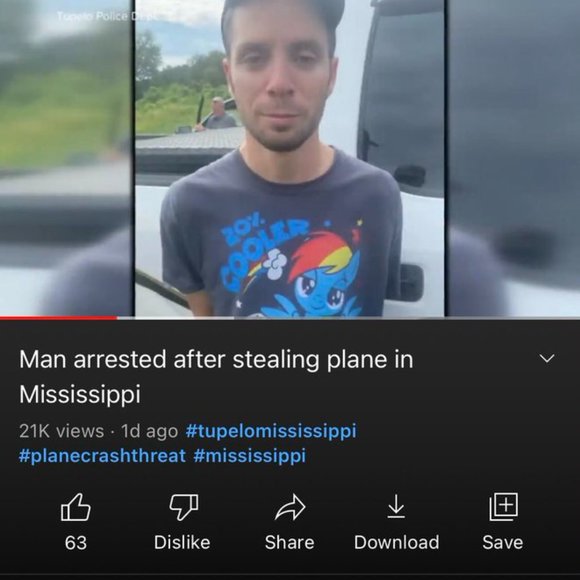
Task: Seek using the red progress bar
Action: pyautogui.click(x=58, y=318)
